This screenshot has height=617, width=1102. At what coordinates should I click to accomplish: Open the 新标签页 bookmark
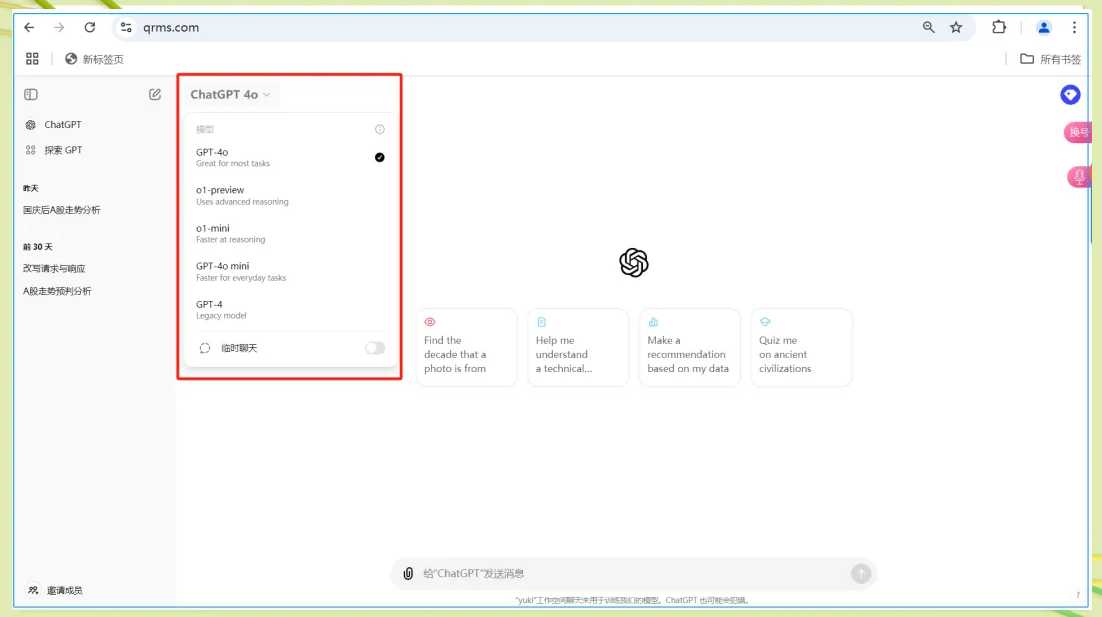[x=94, y=59]
